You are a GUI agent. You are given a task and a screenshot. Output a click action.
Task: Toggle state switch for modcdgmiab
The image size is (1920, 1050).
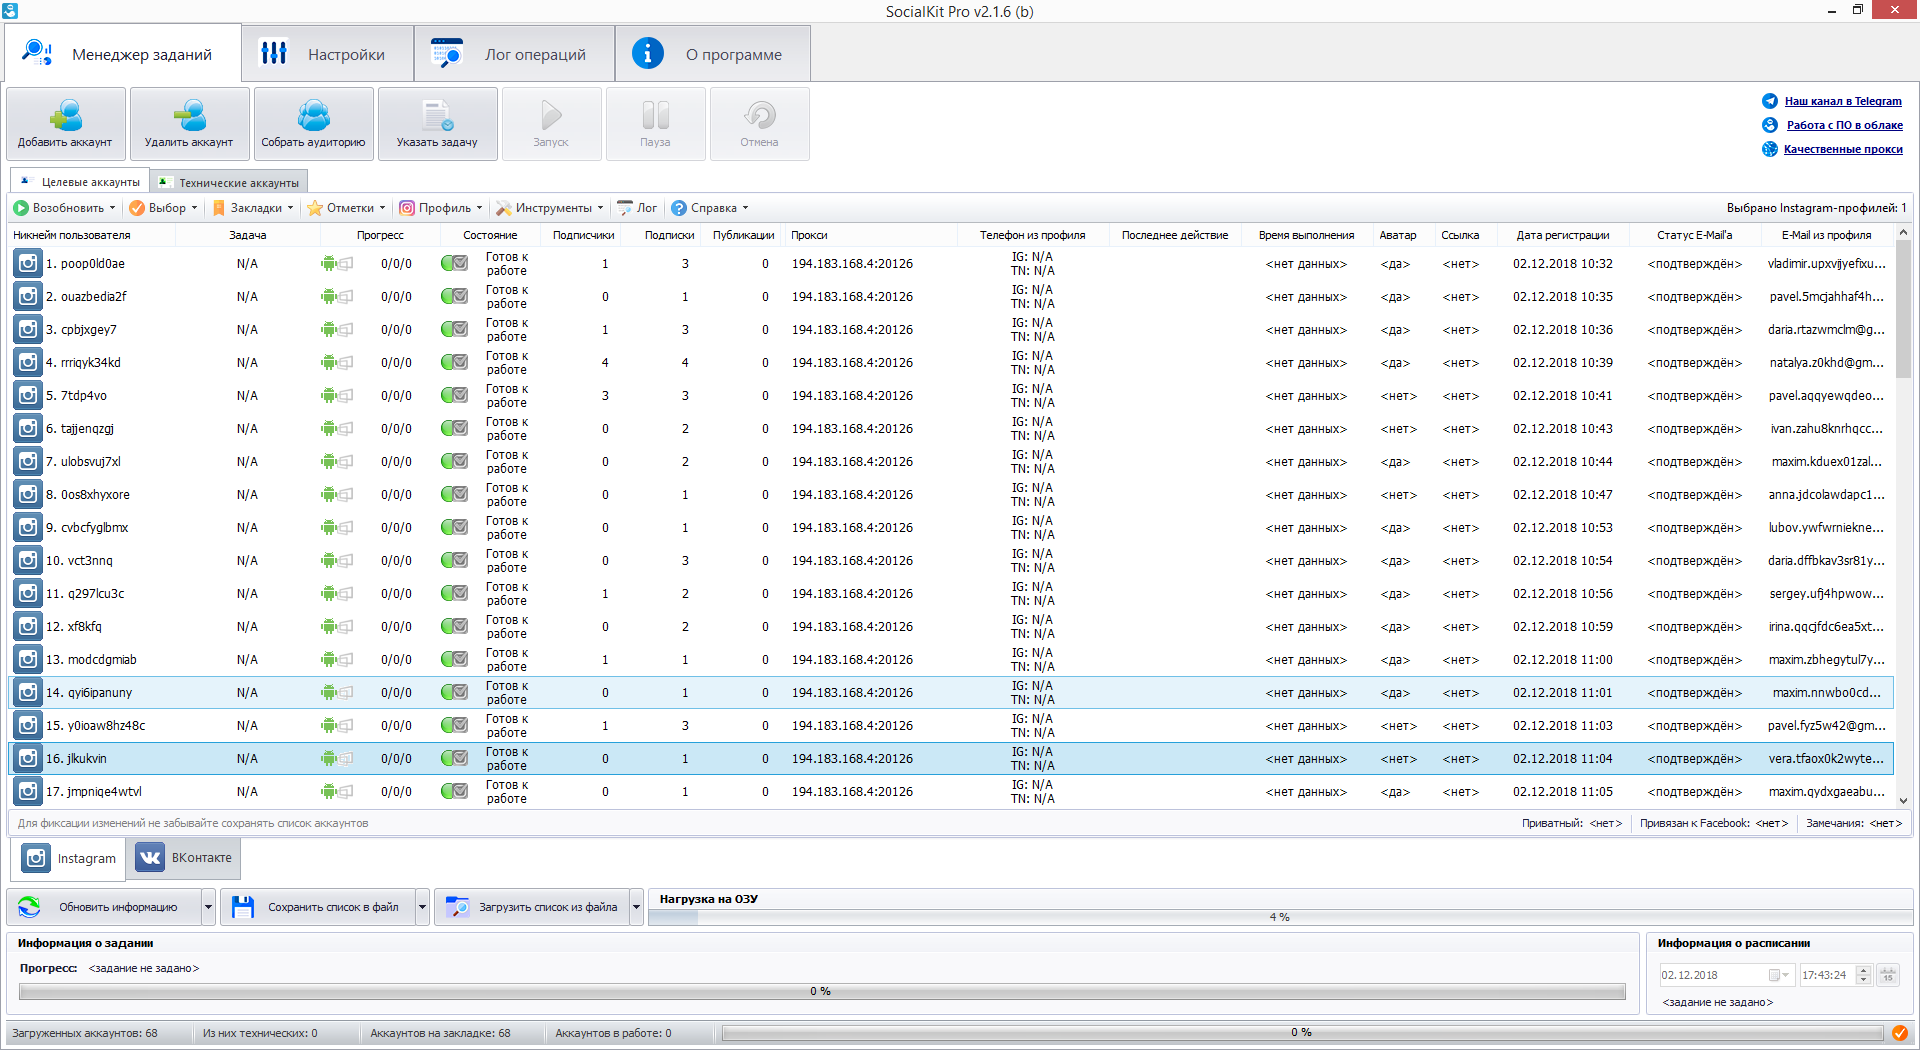(454, 660)
